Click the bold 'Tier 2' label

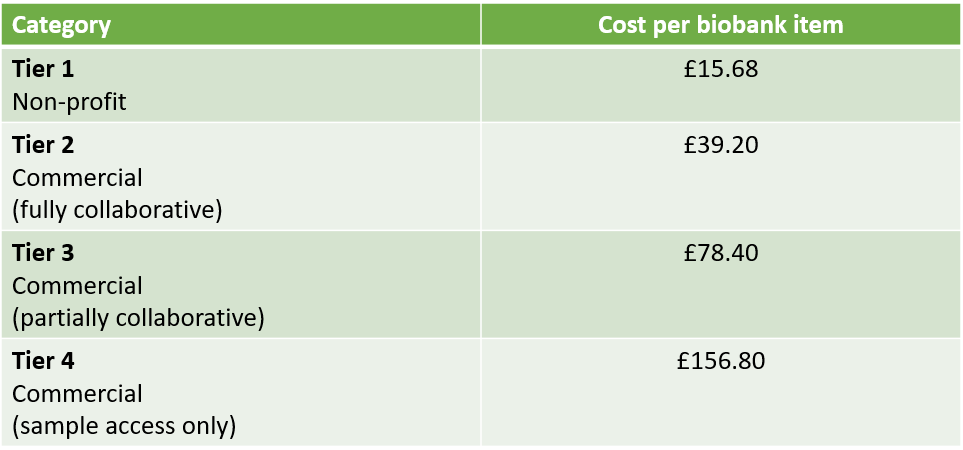coord(43,146)
